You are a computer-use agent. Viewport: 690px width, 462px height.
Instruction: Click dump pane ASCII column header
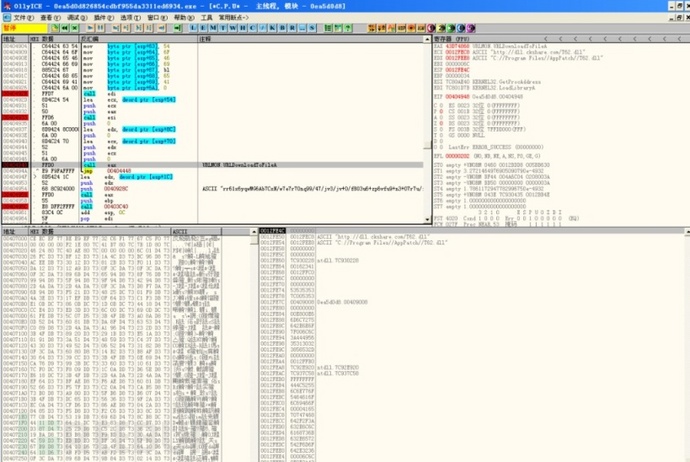(196, 231)
